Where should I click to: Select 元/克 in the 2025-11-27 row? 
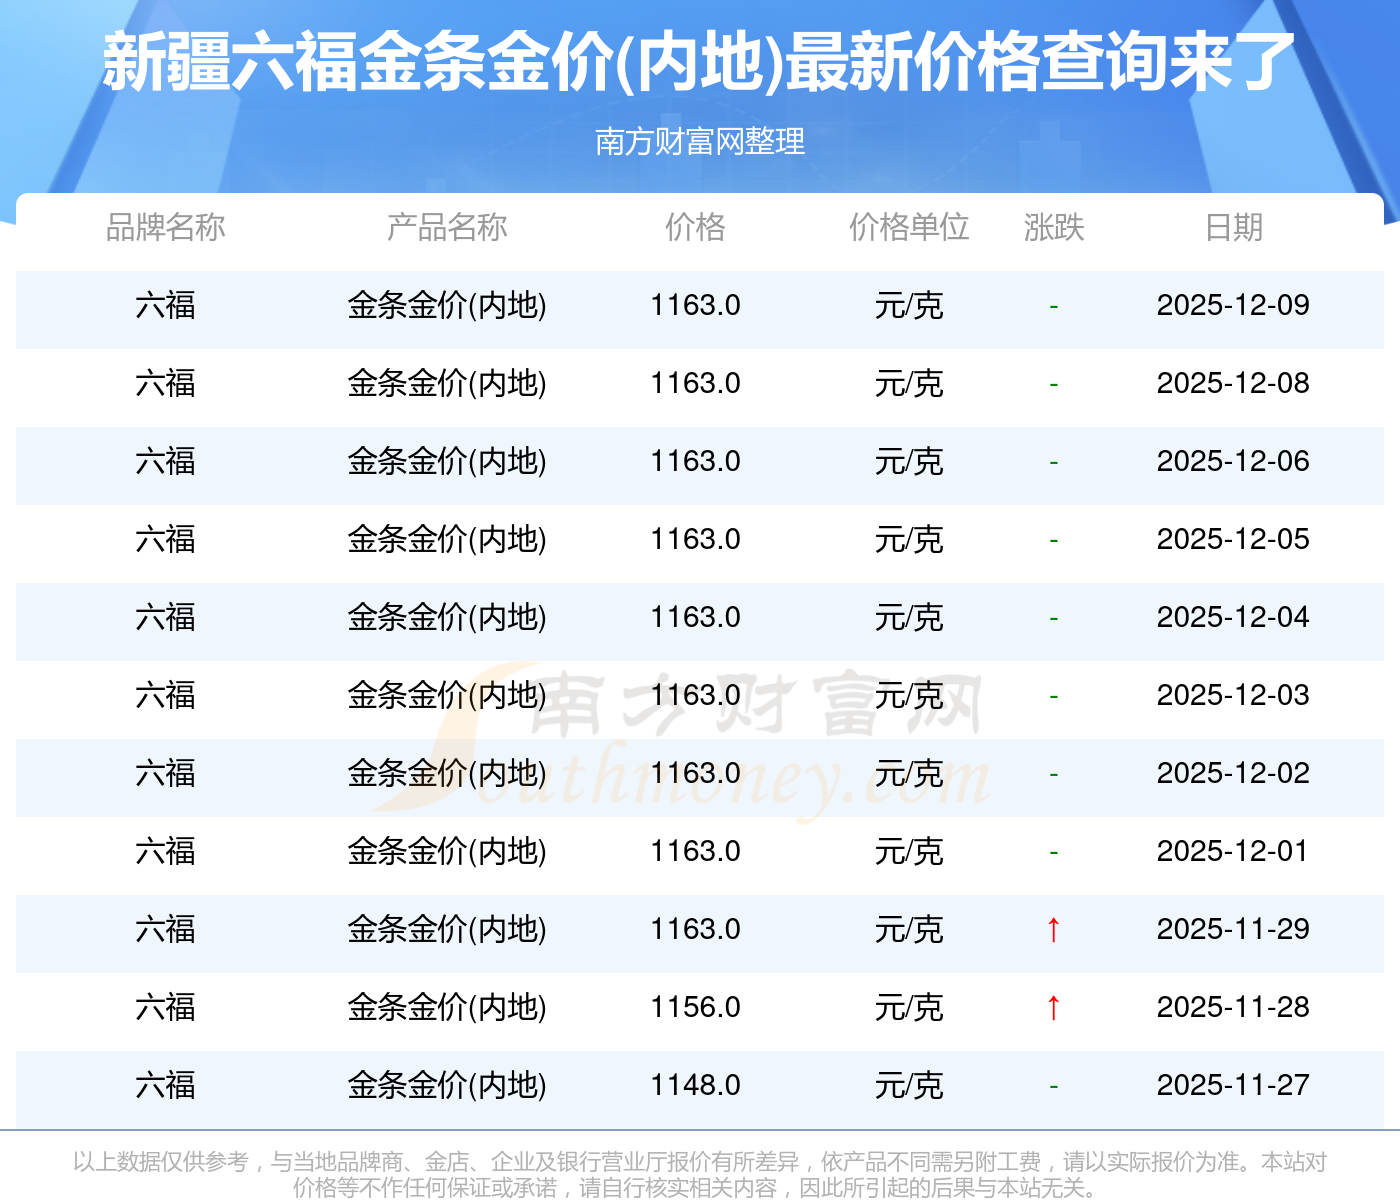coord(909,1085)
